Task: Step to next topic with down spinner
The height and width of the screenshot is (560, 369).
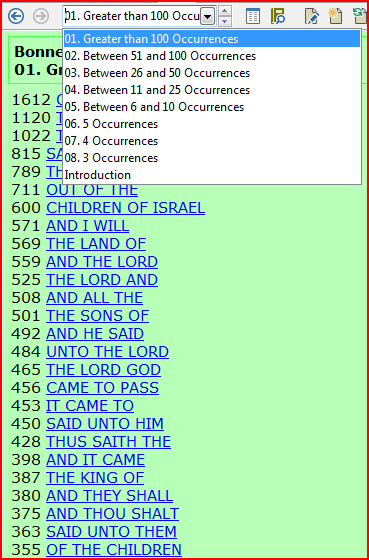Action: point(224,21)
